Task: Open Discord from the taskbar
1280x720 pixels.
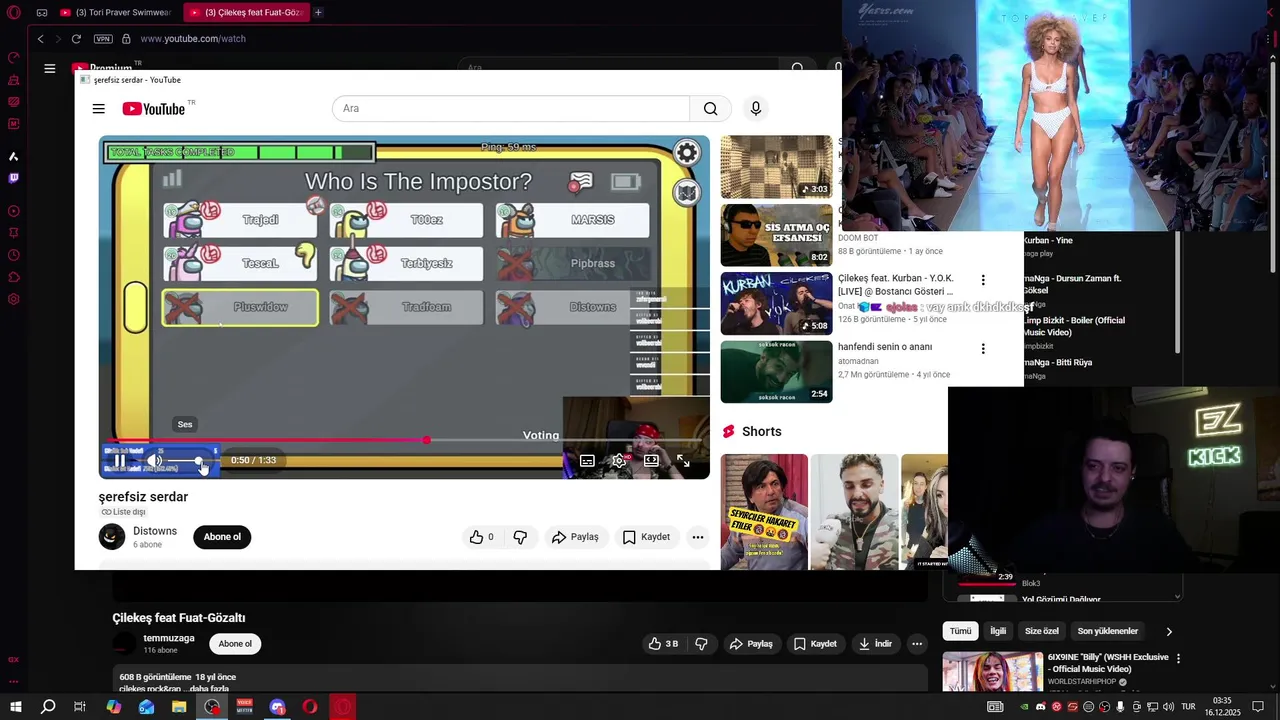Action: pos(278,707)
